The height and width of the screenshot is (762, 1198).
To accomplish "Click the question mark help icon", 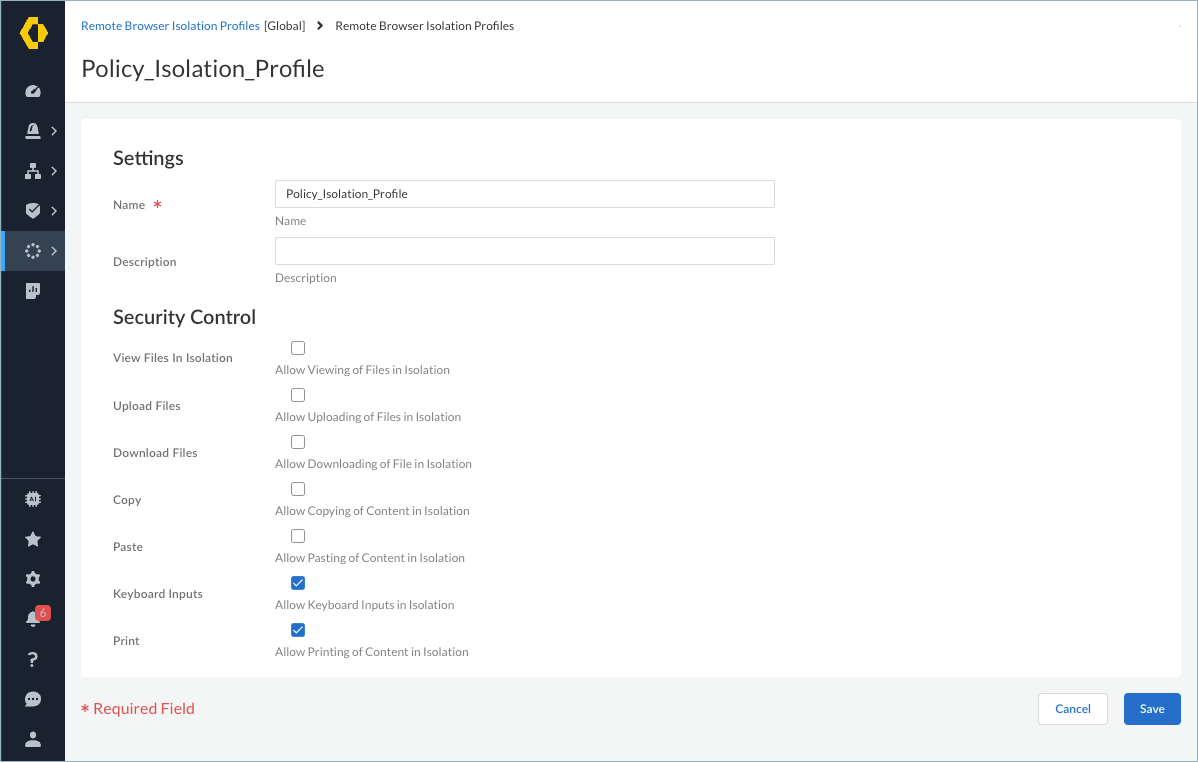I will (x=33, y=659).
